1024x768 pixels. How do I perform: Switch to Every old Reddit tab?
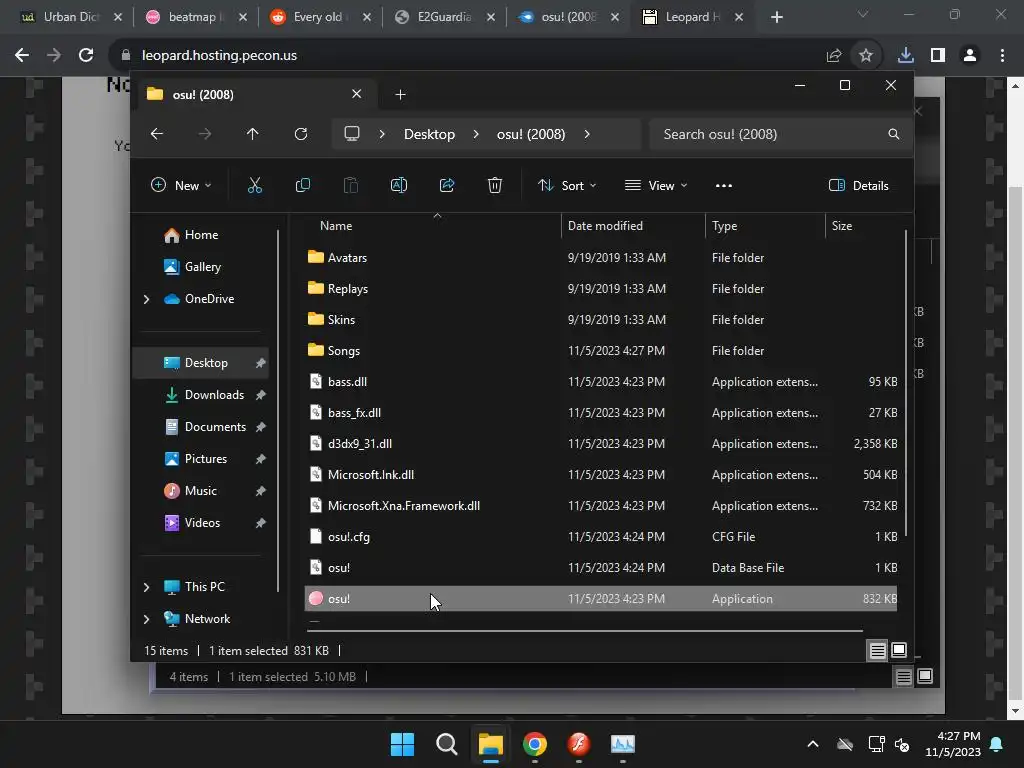tap(320, 17)
